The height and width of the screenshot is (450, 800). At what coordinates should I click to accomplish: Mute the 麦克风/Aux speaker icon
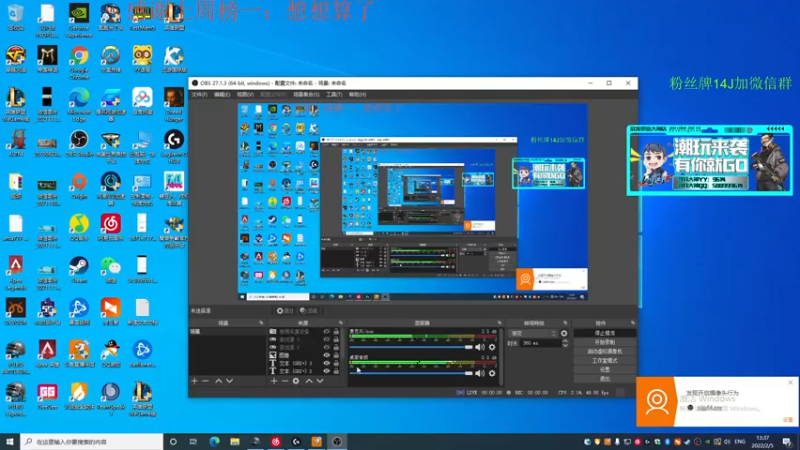[480, 347]
